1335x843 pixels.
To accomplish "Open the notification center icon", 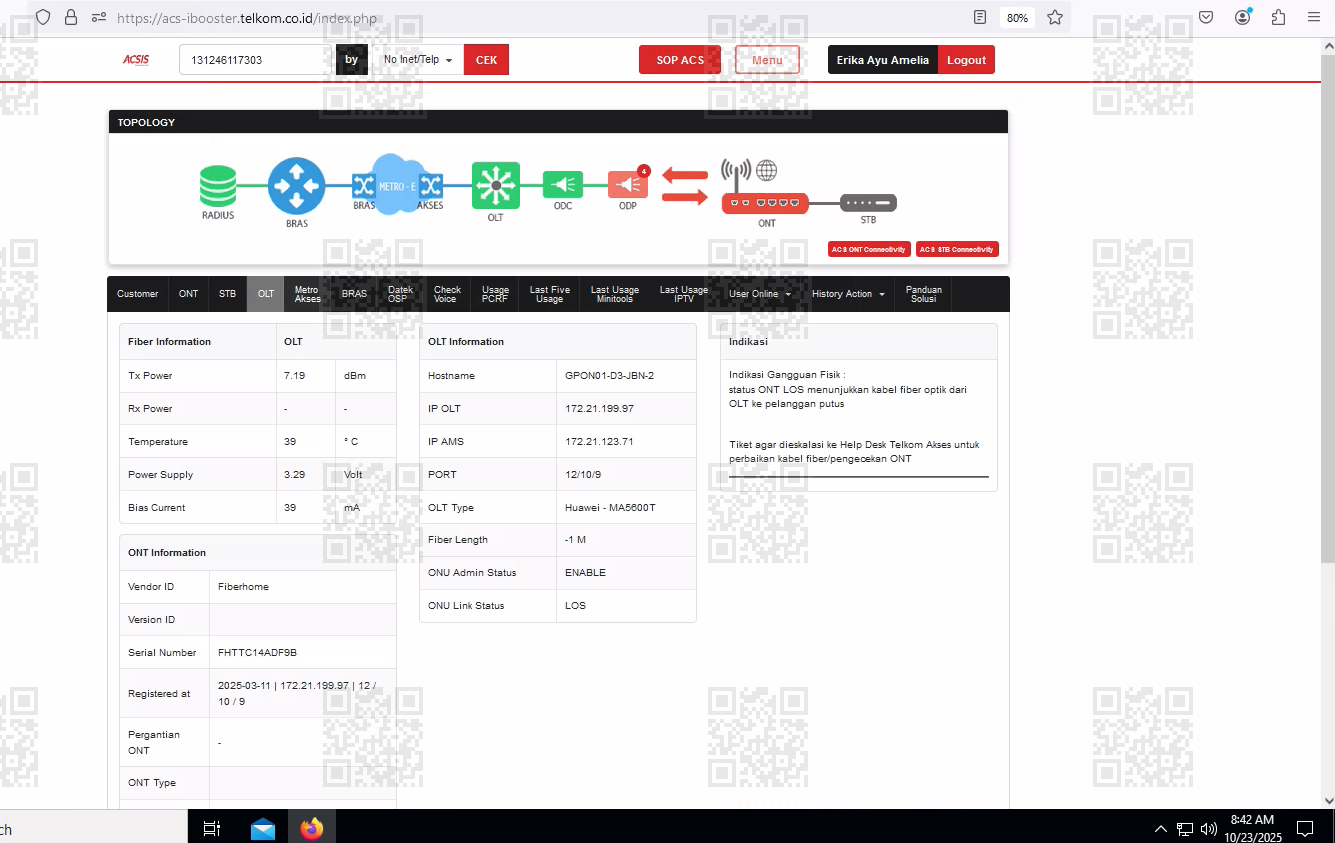I will pyautogui.click(x=1305, y=828).
